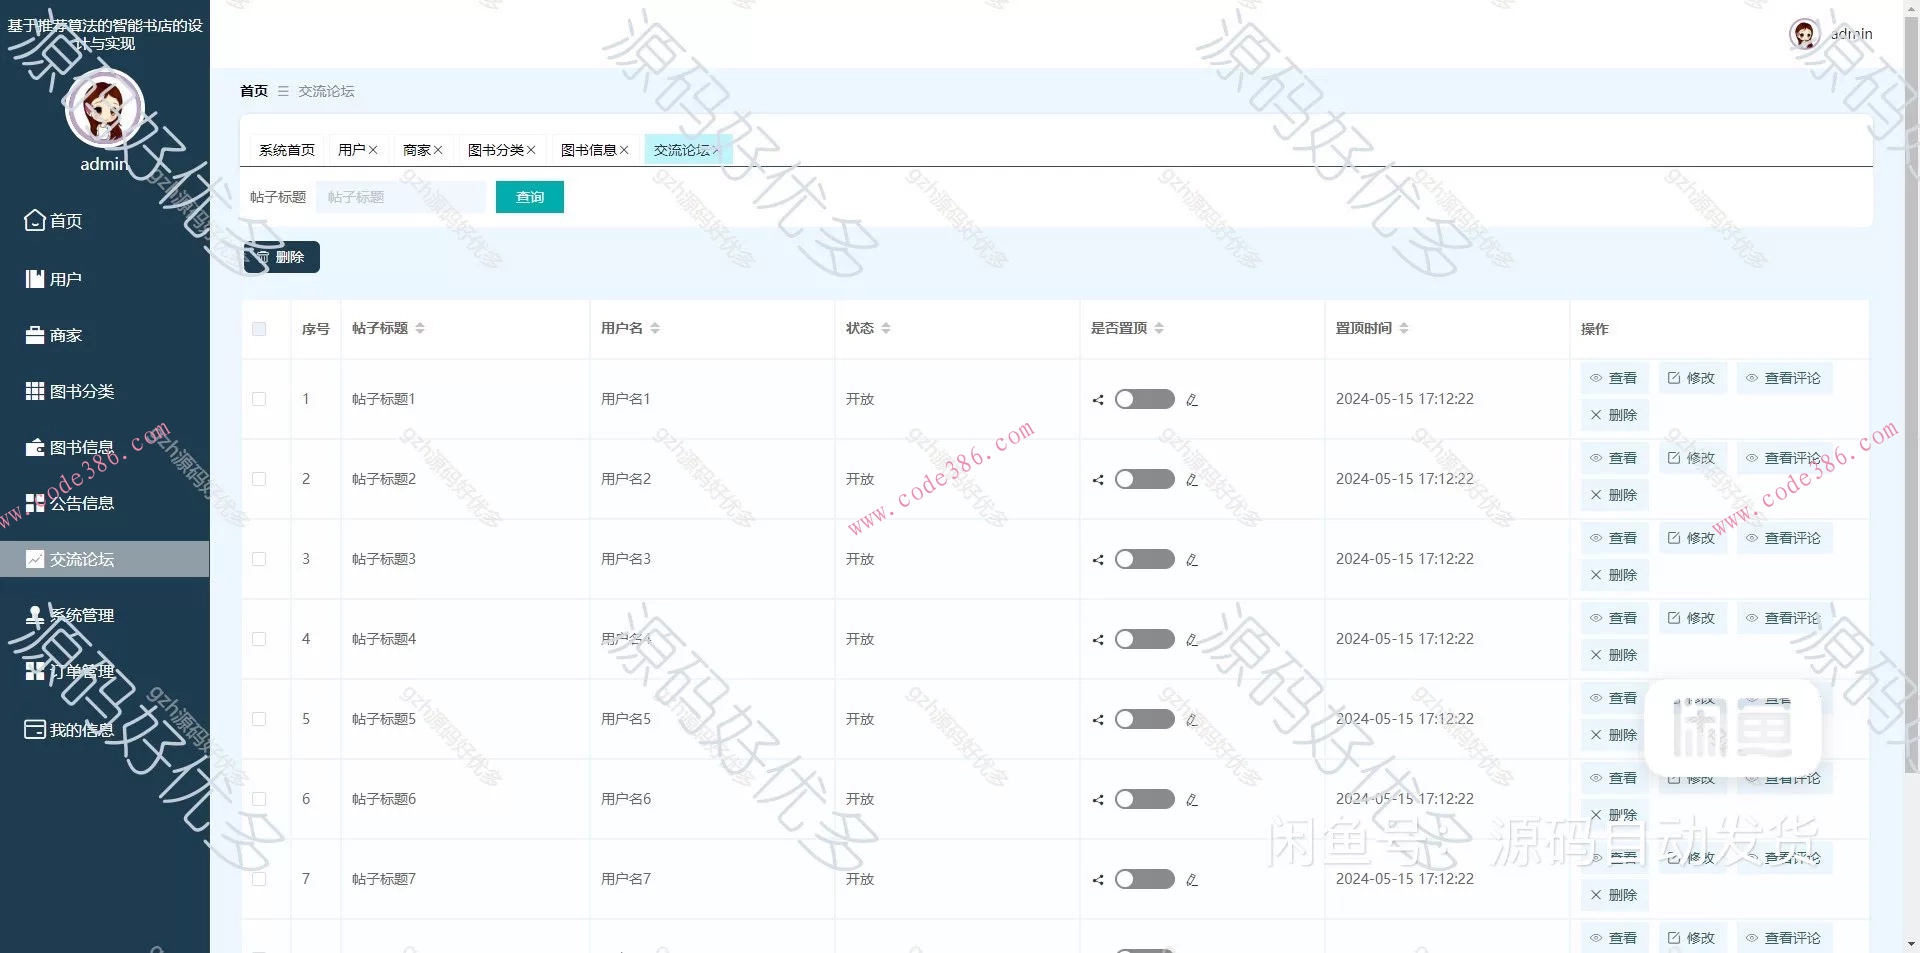Viewport: 1920px width, 953px height.
Task: Click 修改 for row 帖子标题3
Action: click(x=1692, y=538)
